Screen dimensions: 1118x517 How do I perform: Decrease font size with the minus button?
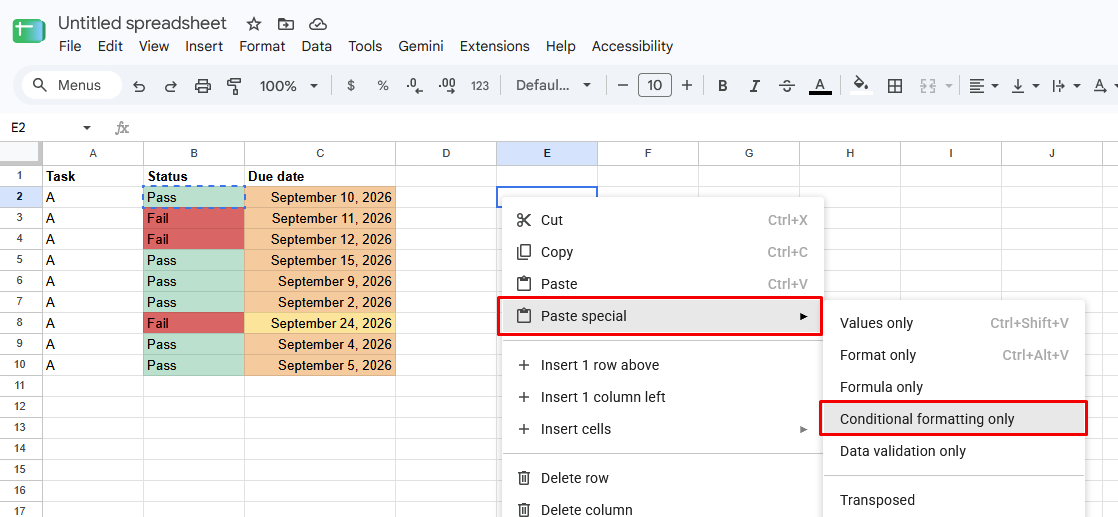pyautogui.click(x=622, y=86)
